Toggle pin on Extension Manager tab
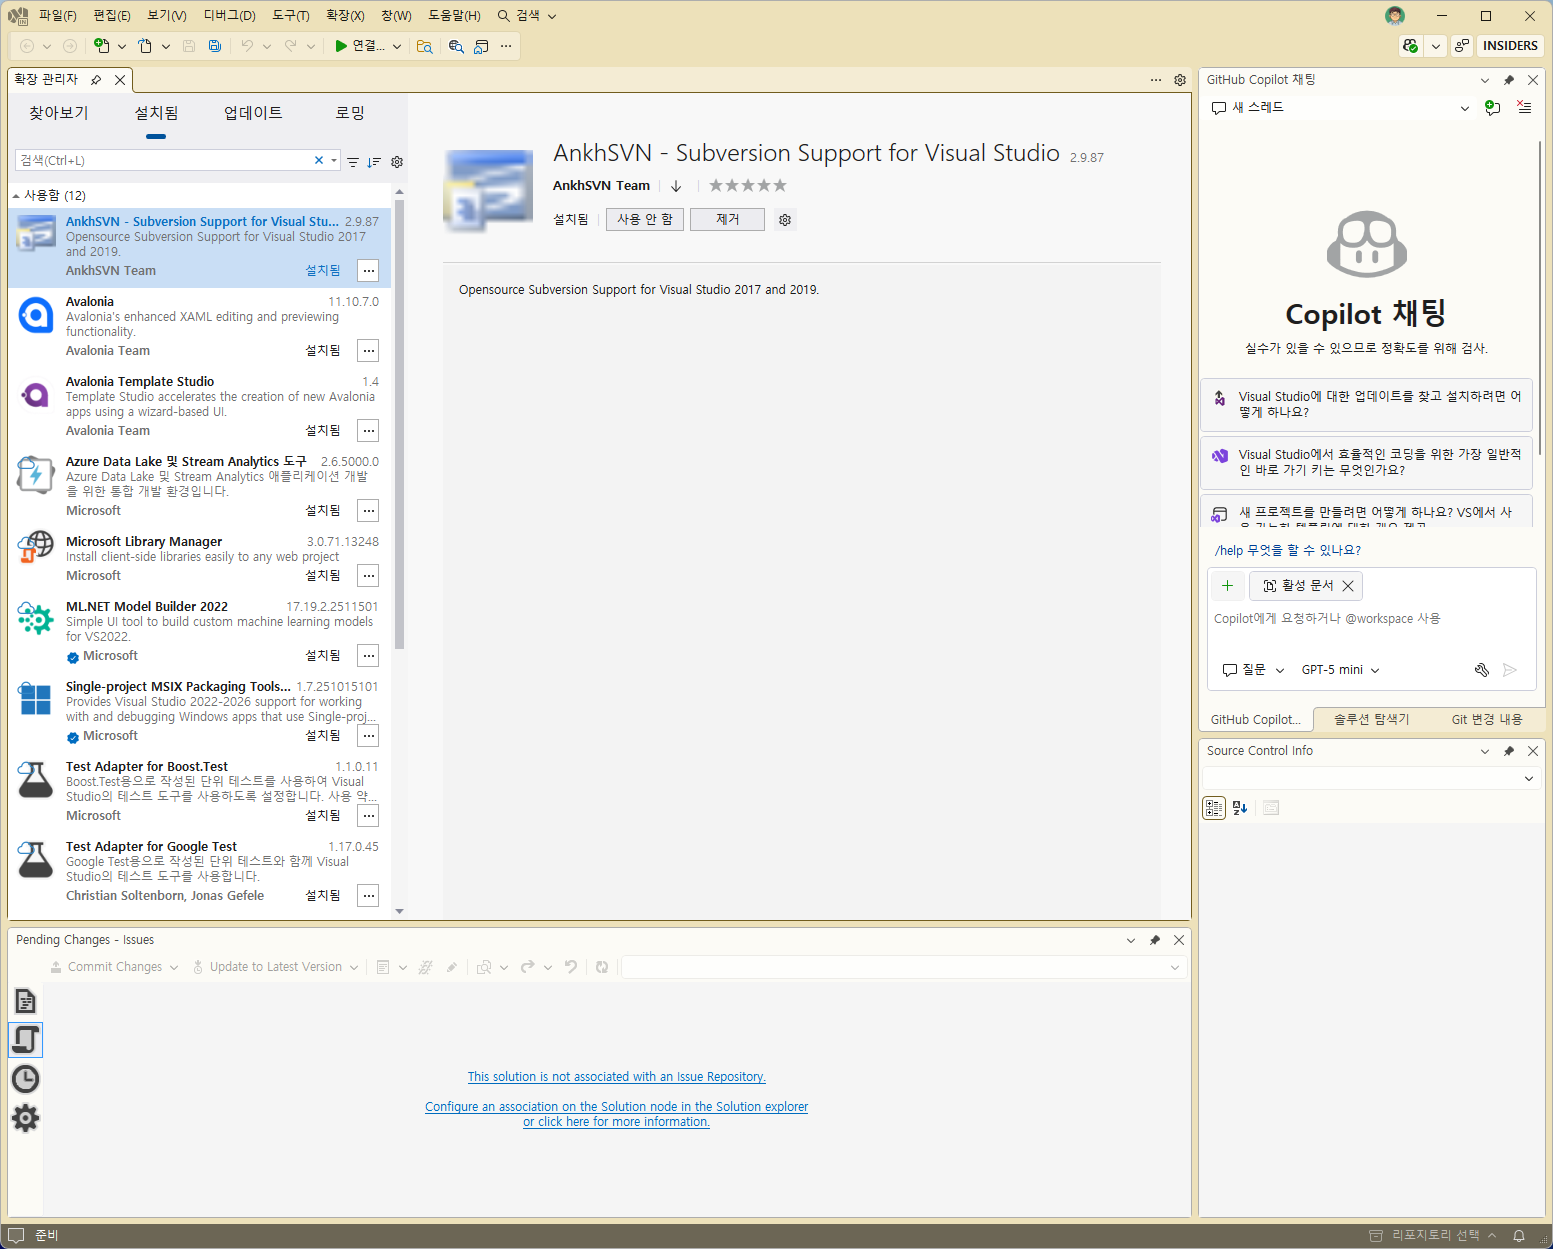Image resolution: width=1553 pixels, height=1249 pixels. (96, 80)
